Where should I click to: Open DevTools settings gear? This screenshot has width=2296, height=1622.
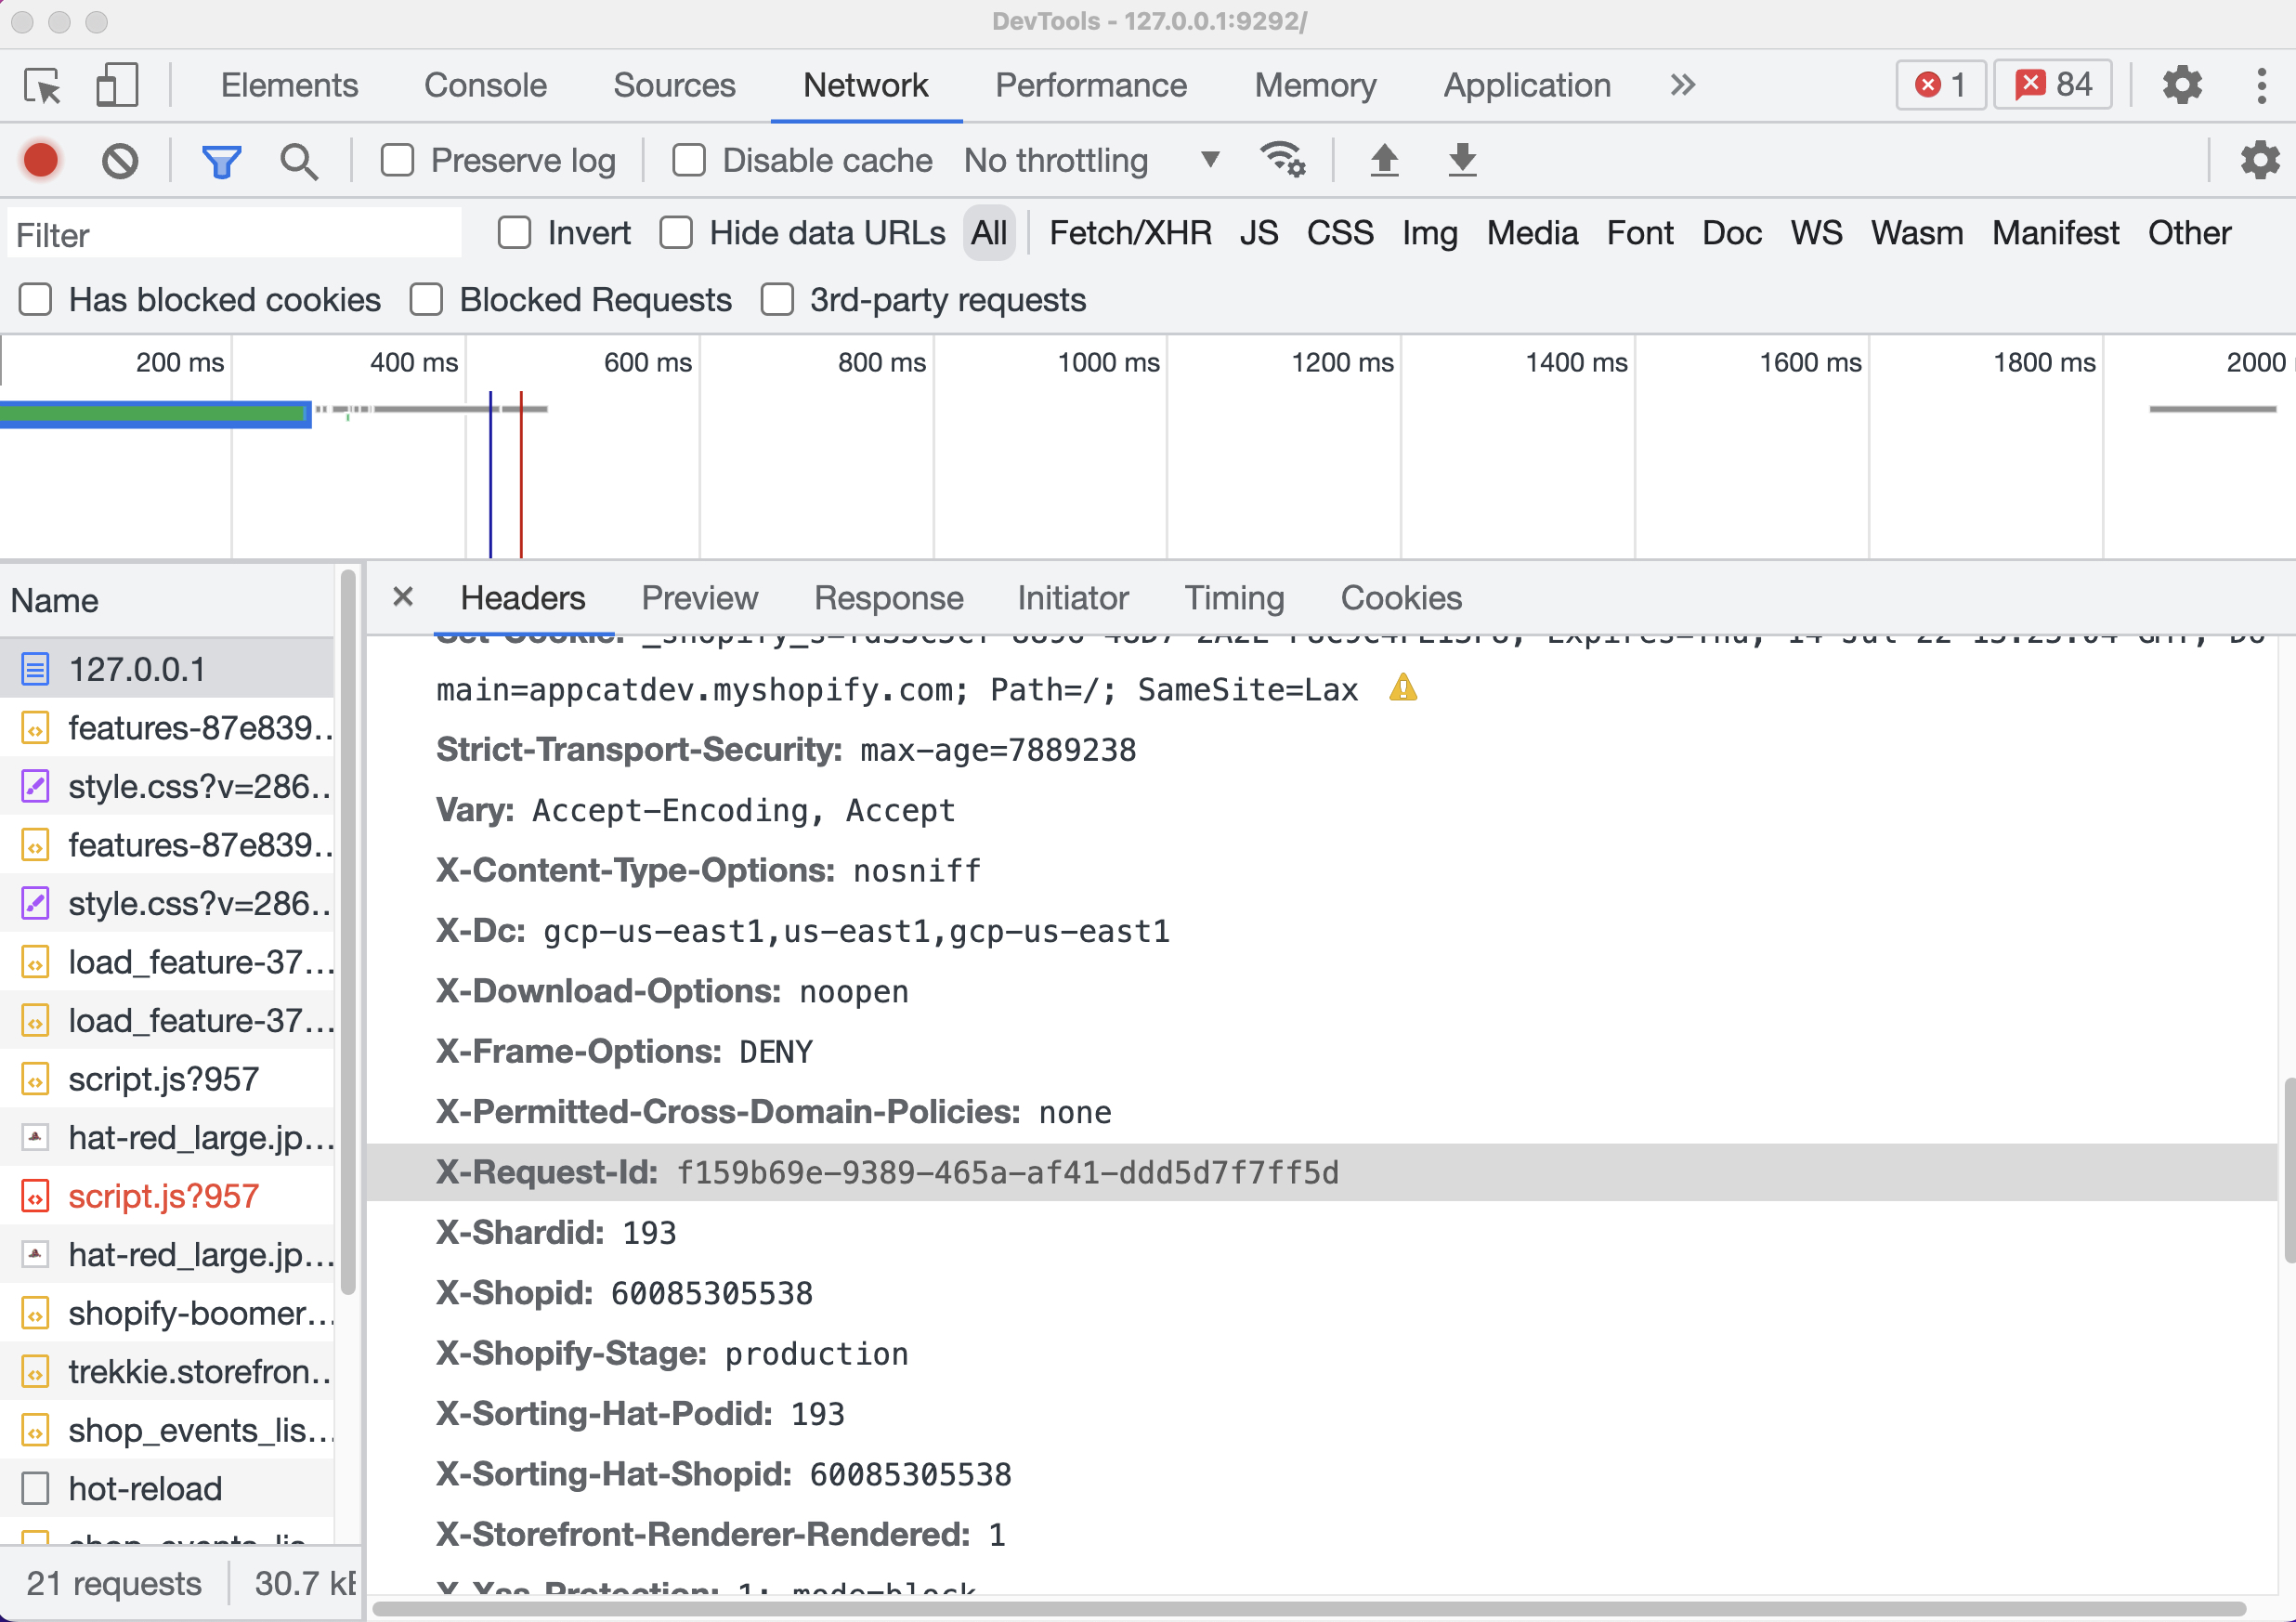coord(2182,85)
